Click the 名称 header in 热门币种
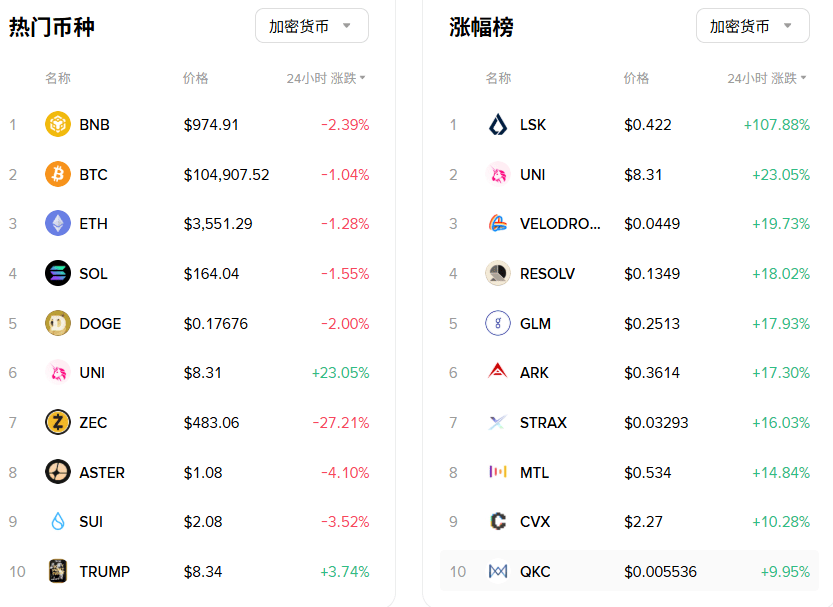 tap(58, 78)
